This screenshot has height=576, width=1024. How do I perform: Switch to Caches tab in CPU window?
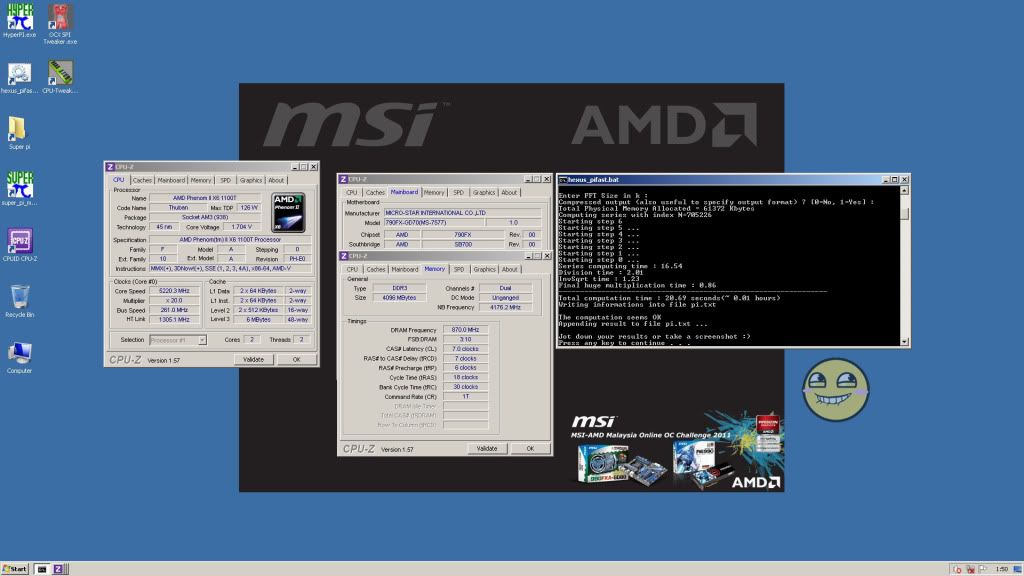(142, 180)
